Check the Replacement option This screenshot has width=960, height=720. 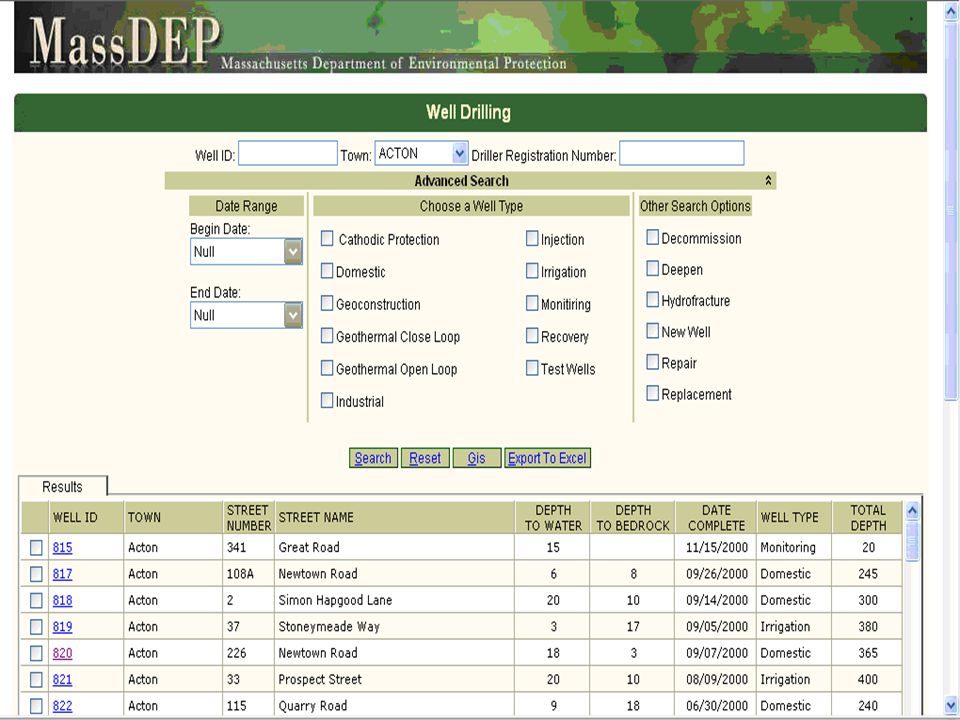[653, 394]
